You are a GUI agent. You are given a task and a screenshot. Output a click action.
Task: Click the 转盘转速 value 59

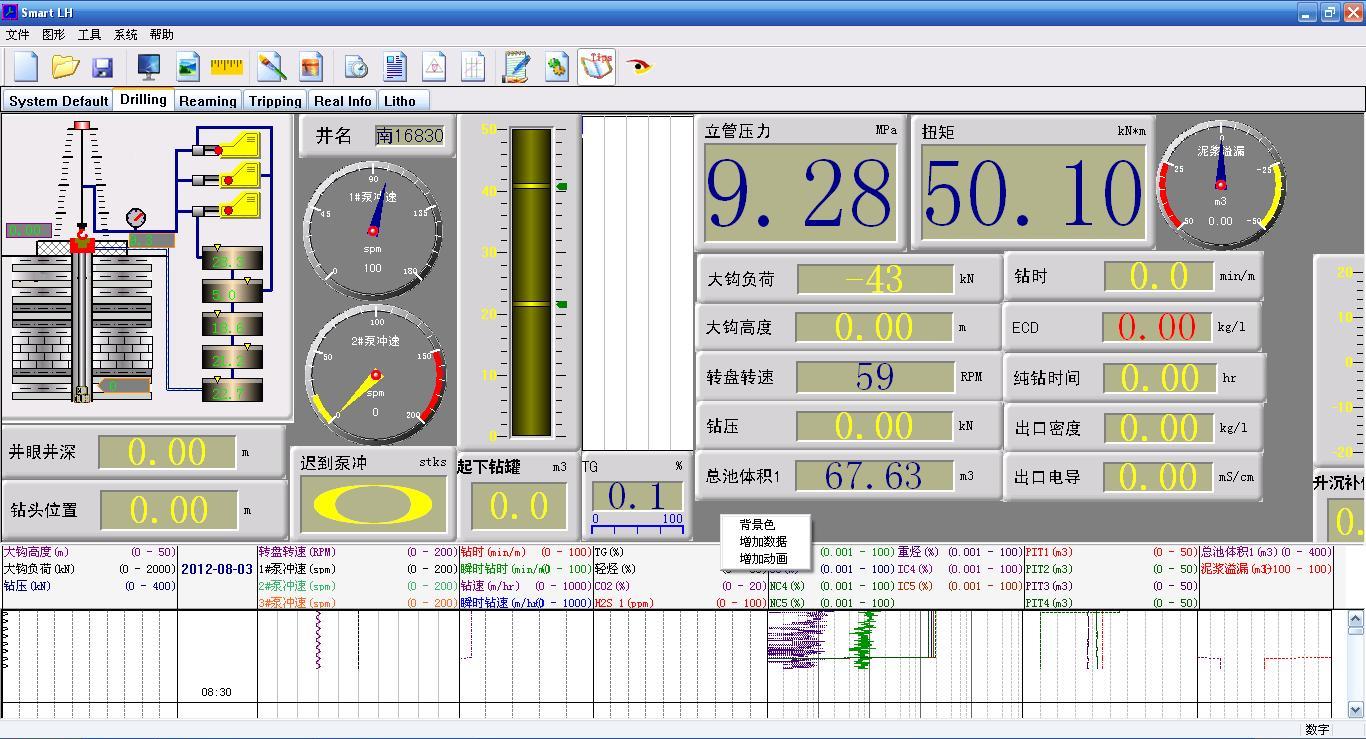point(875,377)
